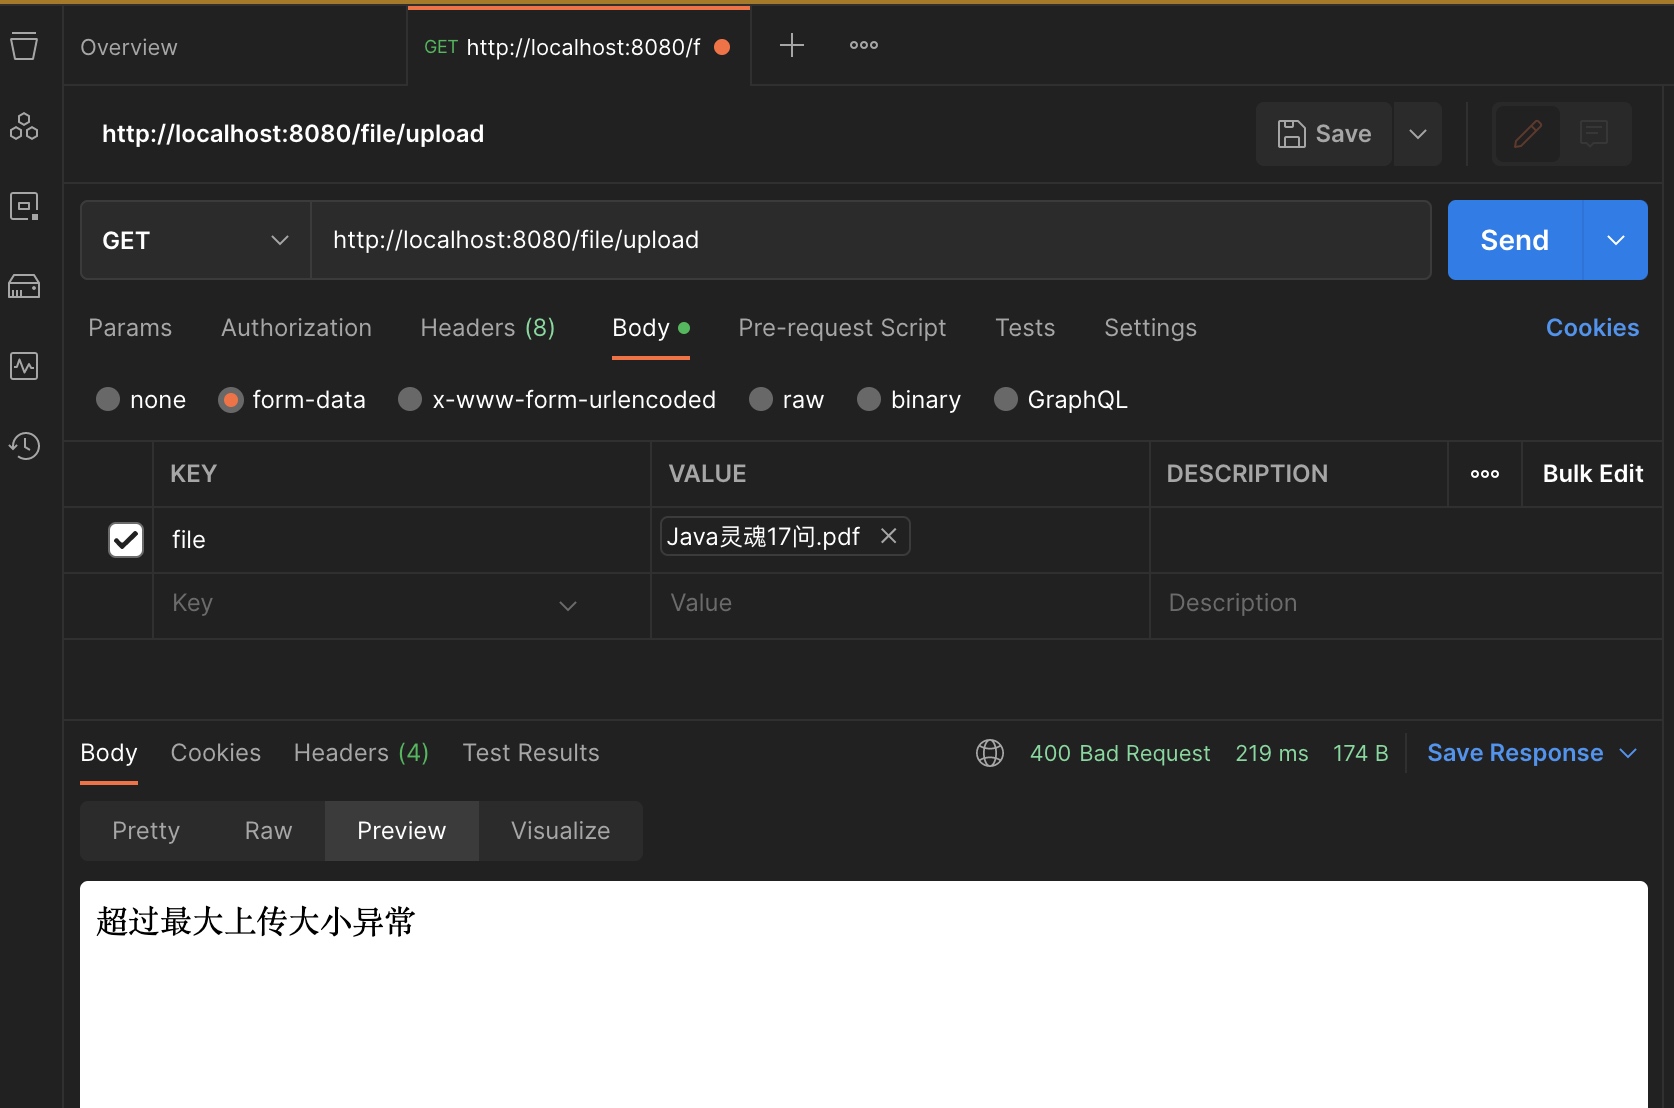The height and width of the screenshot is (1108, 1674).
Task: Select the binary body type option
Action: (870, 400)
